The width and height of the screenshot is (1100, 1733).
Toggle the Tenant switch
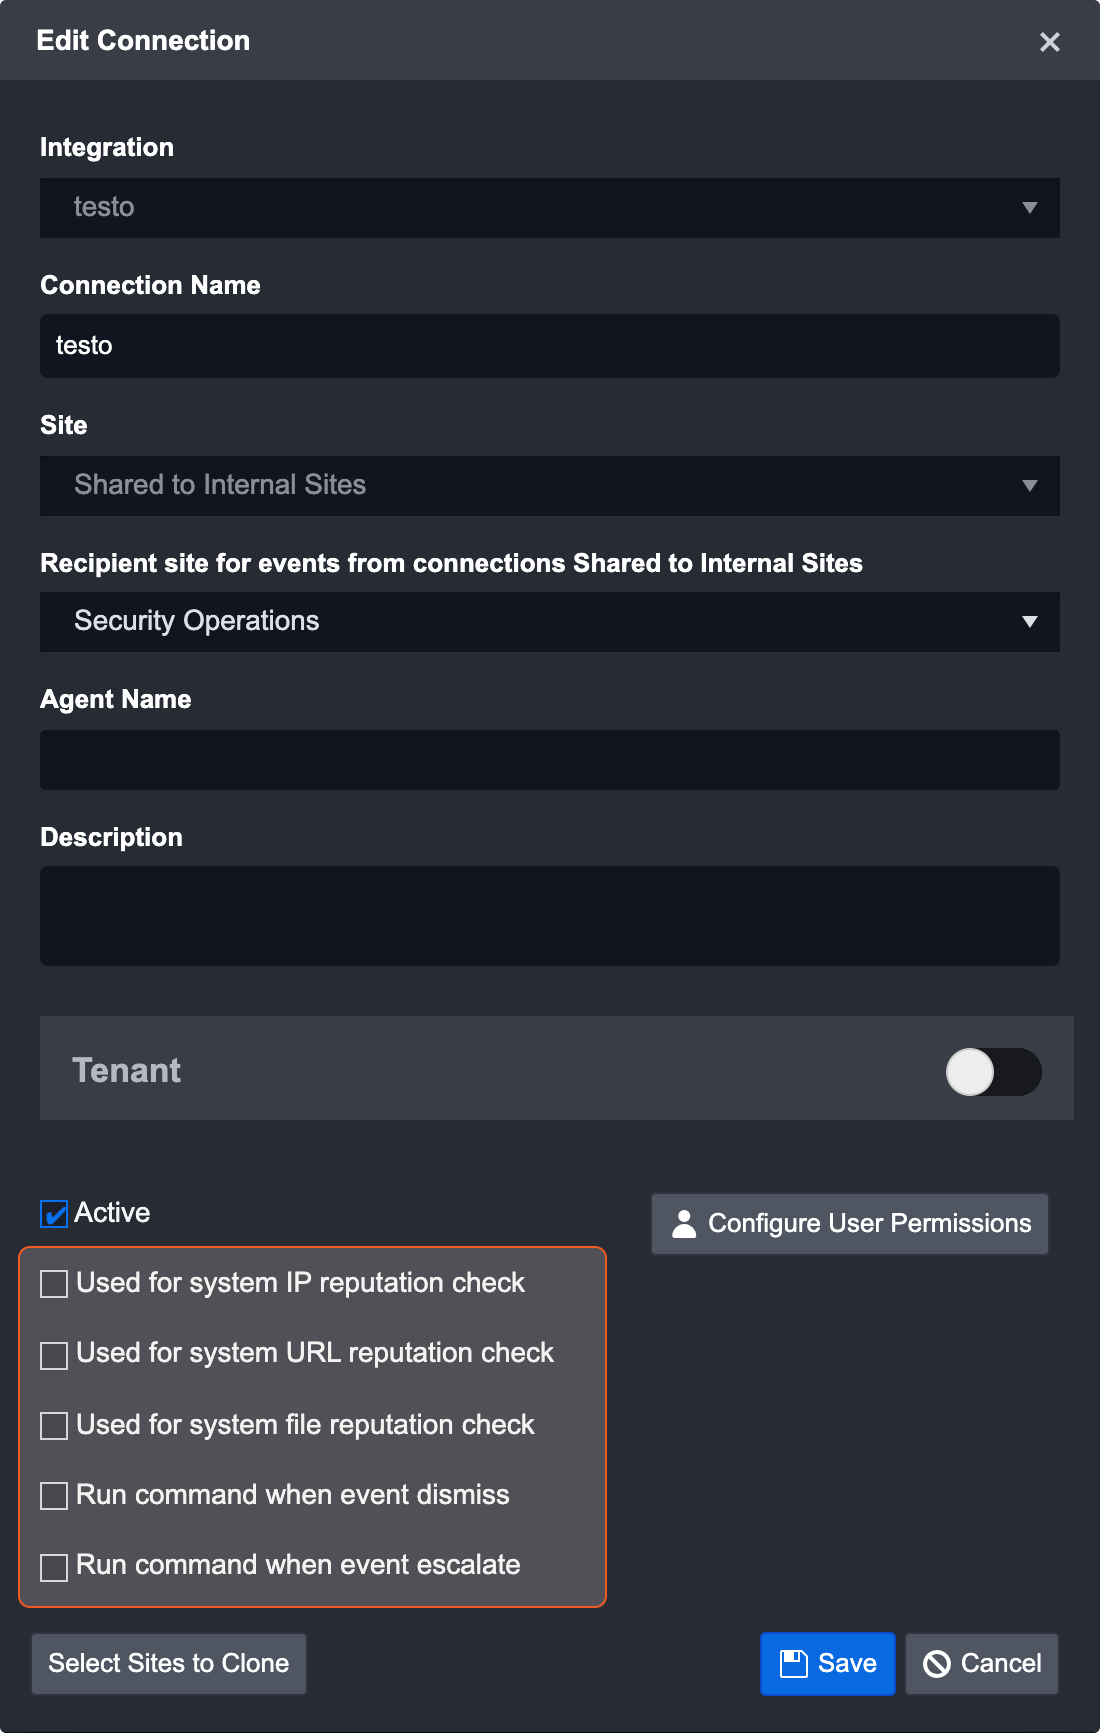pos(993,1072)
